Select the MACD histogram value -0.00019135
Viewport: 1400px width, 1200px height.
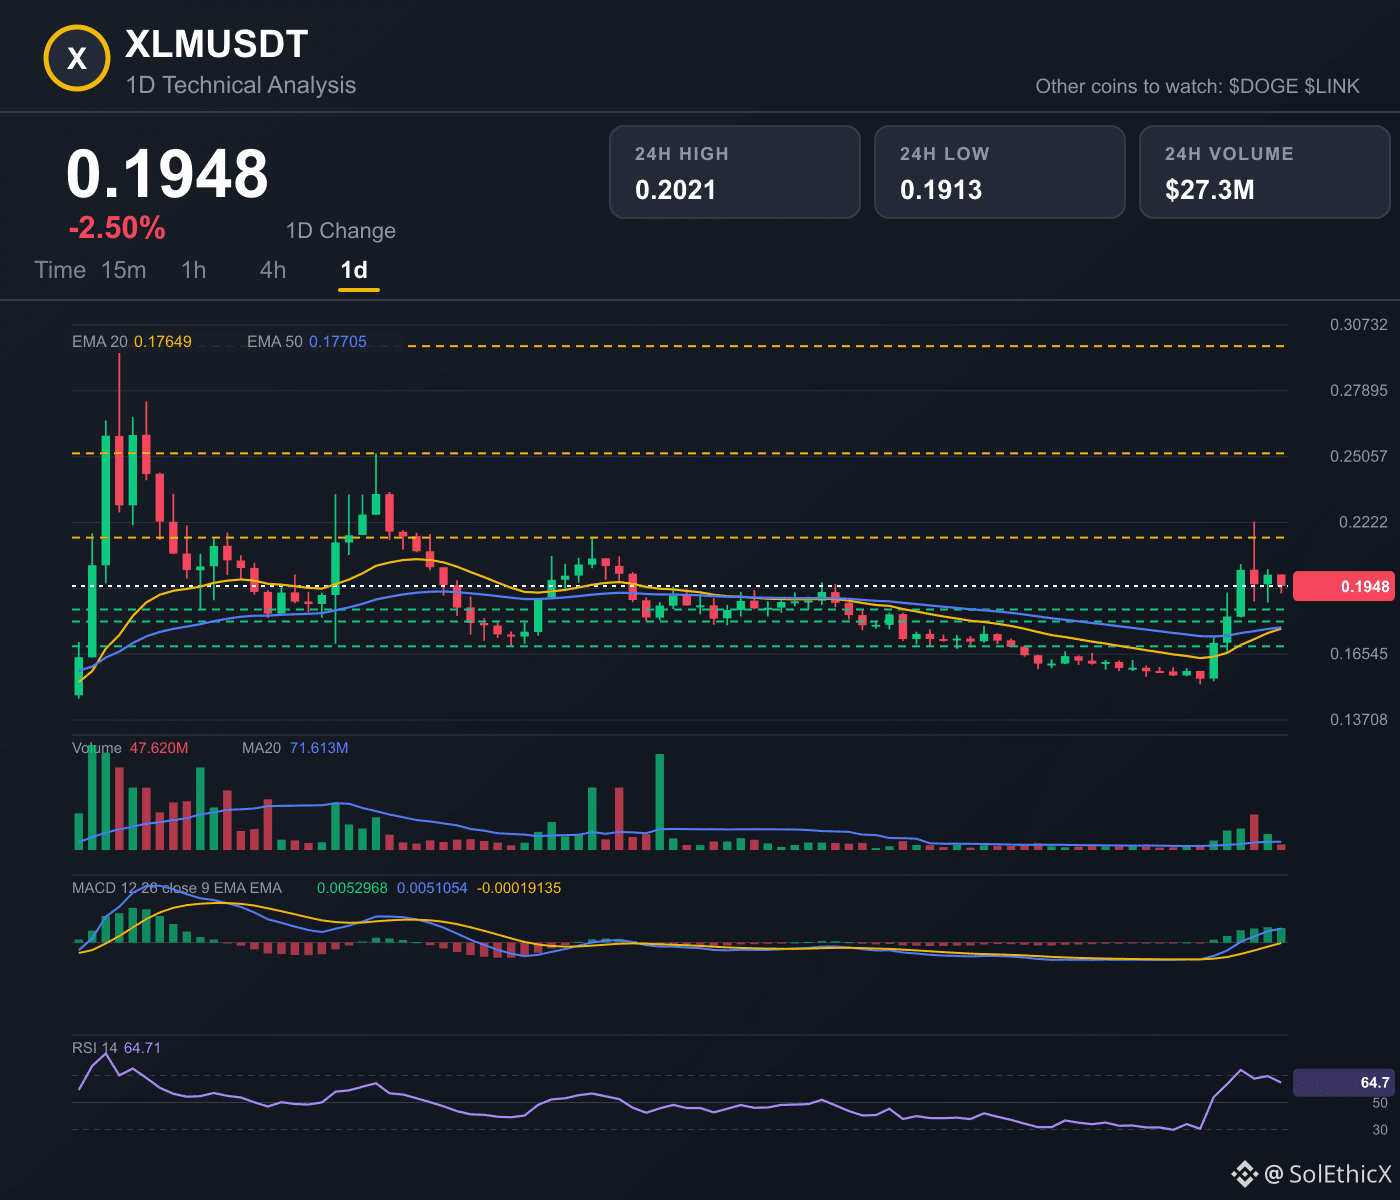click(519, 888)
